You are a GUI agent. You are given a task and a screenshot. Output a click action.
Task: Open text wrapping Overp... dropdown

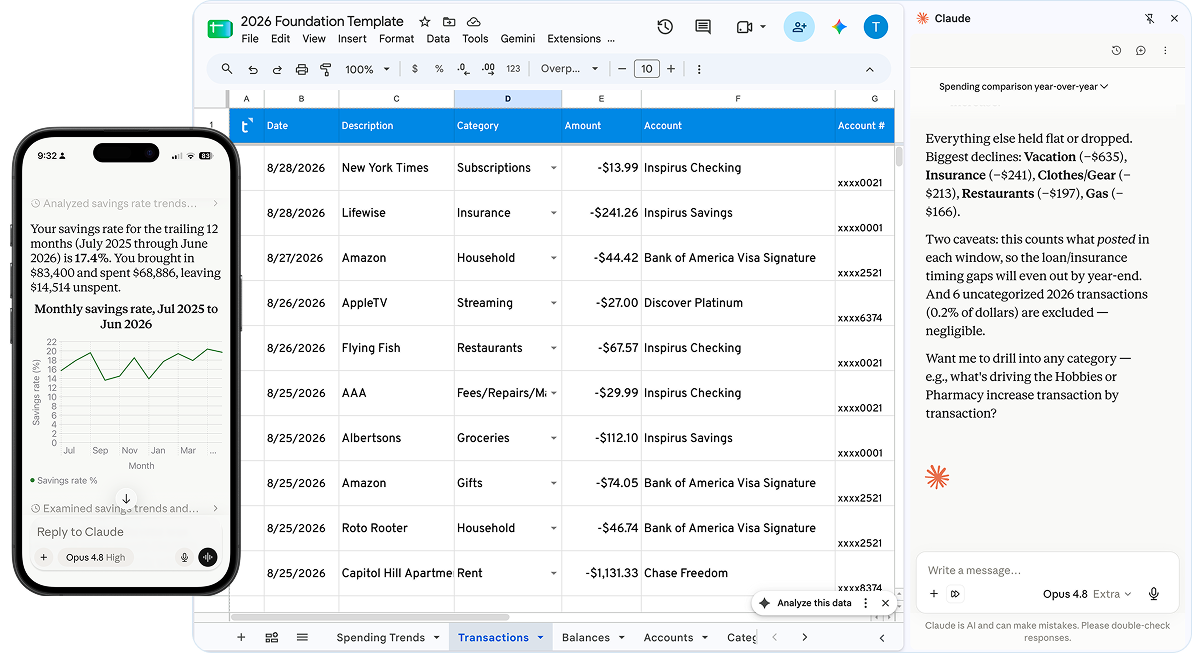click(569, 69)
